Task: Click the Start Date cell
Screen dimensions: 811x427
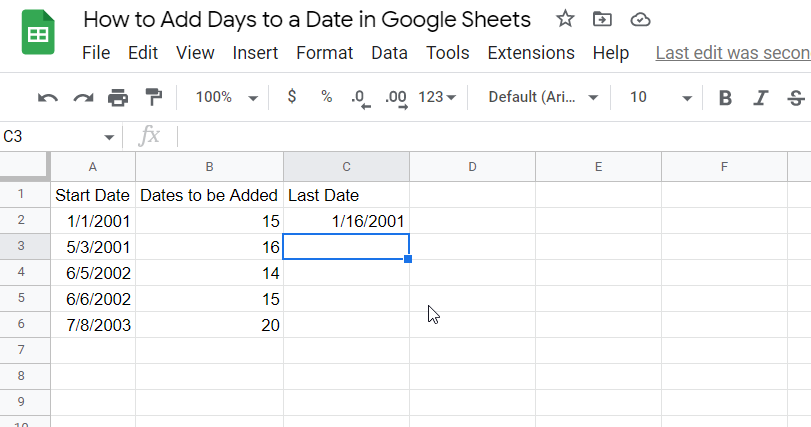Action: (93, 195)
